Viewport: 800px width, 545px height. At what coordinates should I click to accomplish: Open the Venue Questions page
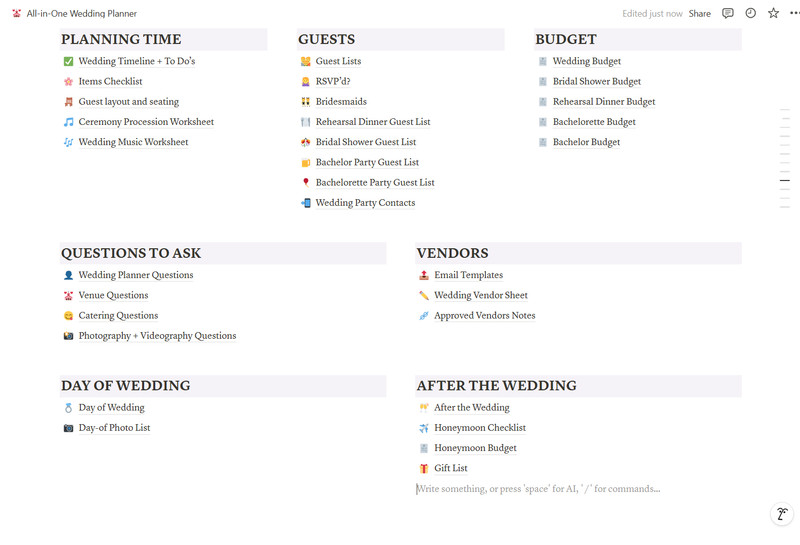113,295
